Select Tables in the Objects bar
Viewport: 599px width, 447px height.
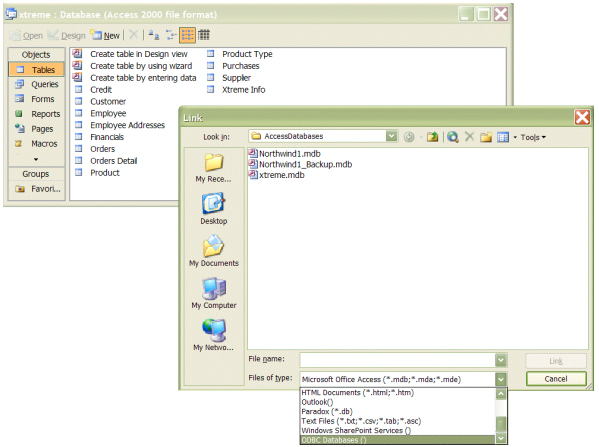[36, 70]
